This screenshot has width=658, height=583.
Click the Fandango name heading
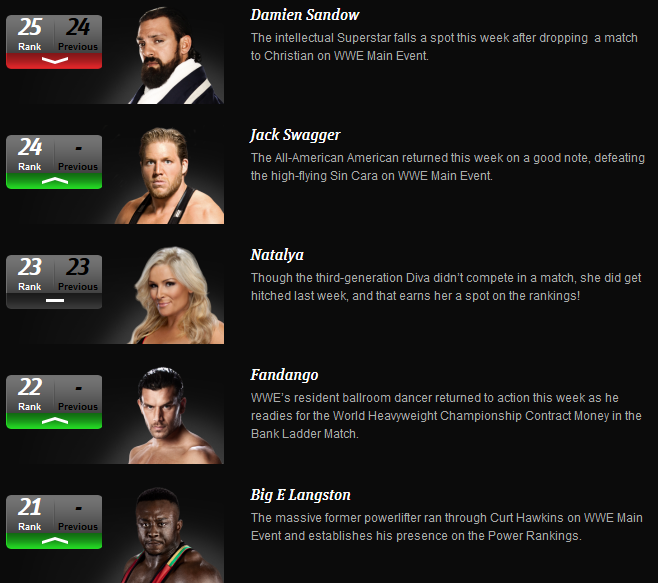click(x=284, y=375)
